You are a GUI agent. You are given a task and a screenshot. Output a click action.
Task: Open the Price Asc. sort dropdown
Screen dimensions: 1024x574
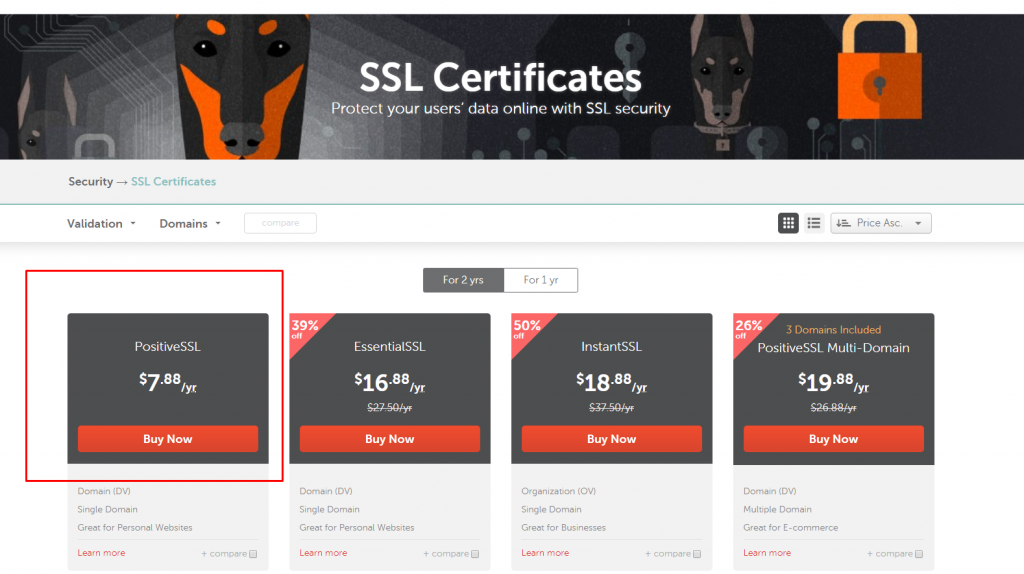point(881,223)
